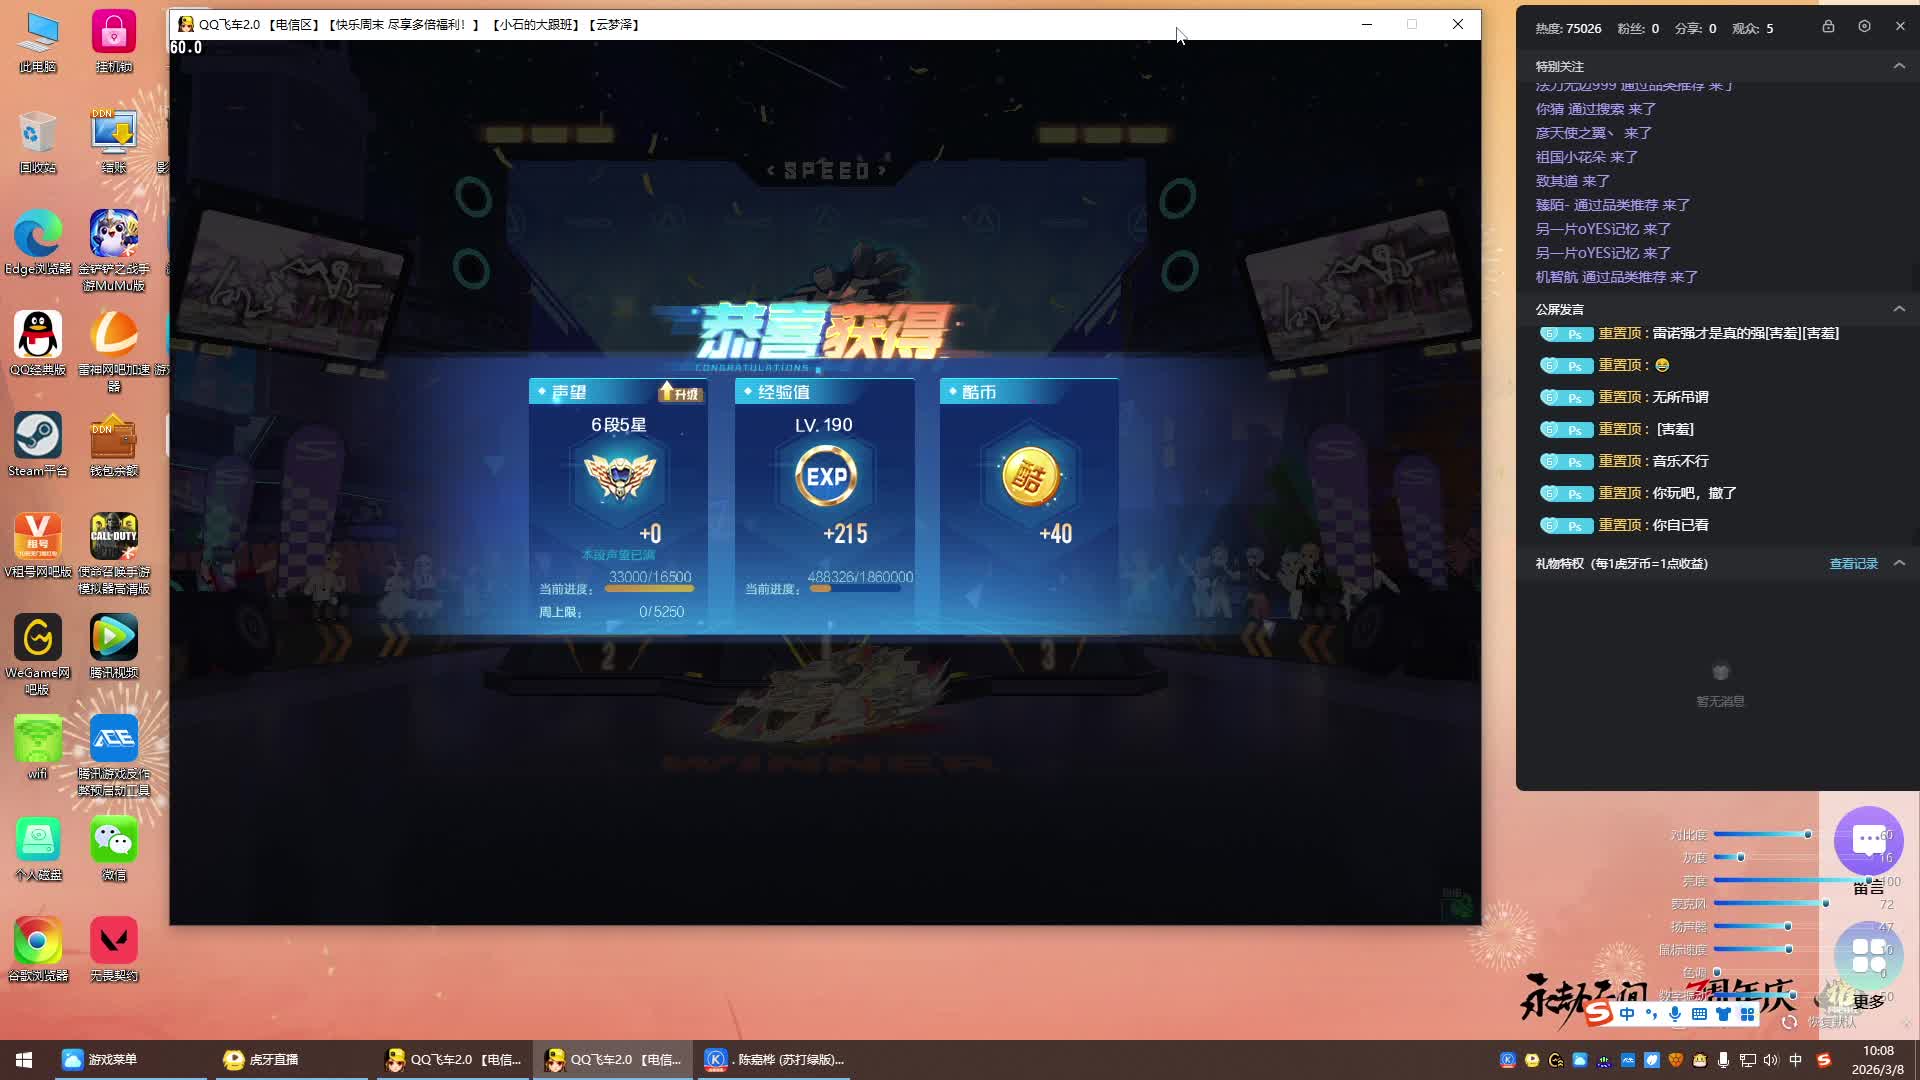
Task: Click the 声望 升级 upgrade badge
Action: [680, 392]
